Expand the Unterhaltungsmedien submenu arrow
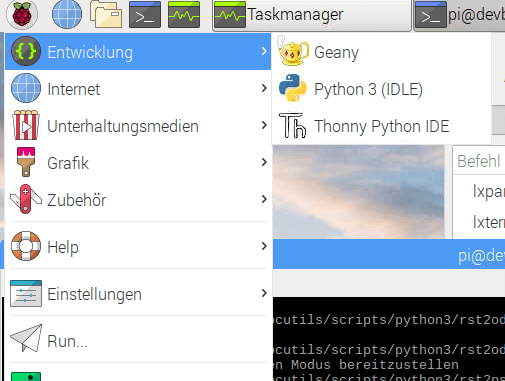The width and height of the screenshot is (505, 381). click(x=264, y=125)
